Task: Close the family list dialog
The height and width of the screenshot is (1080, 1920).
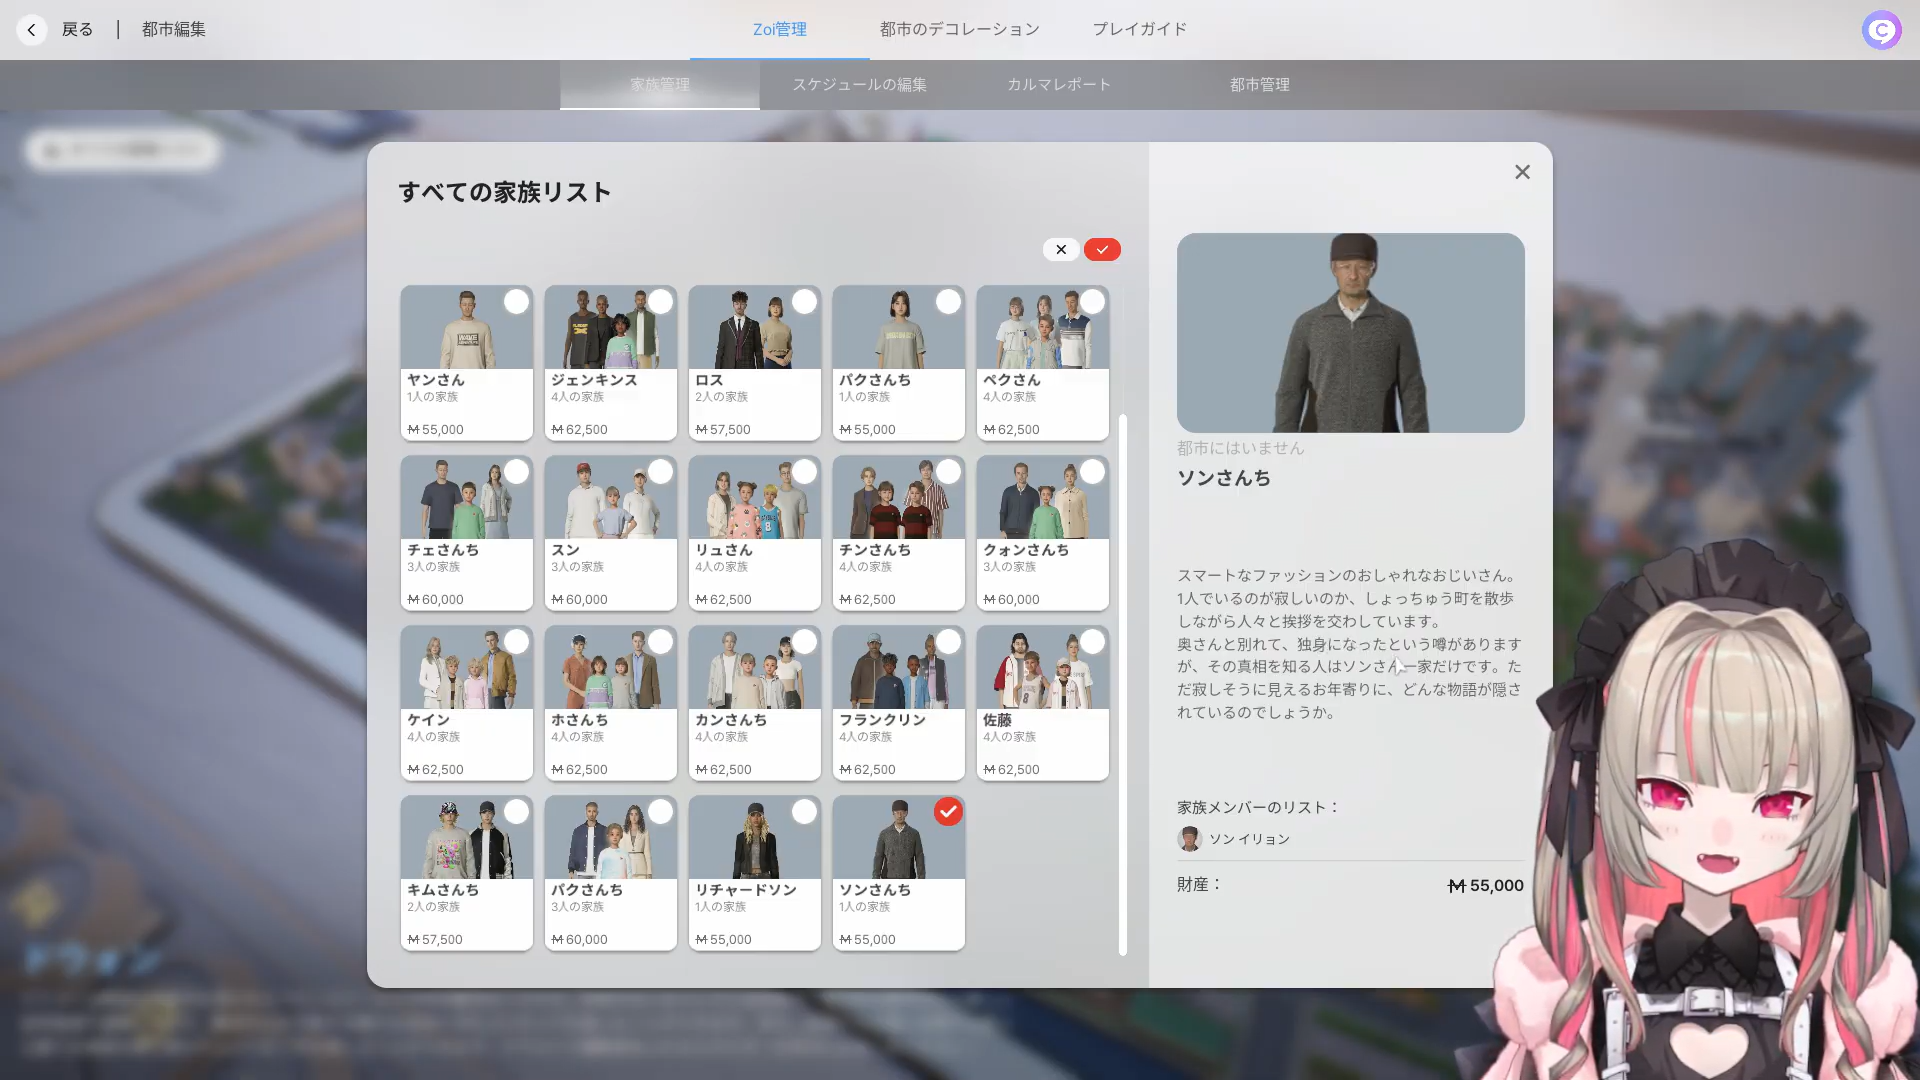Action: tap(1522, 172)
